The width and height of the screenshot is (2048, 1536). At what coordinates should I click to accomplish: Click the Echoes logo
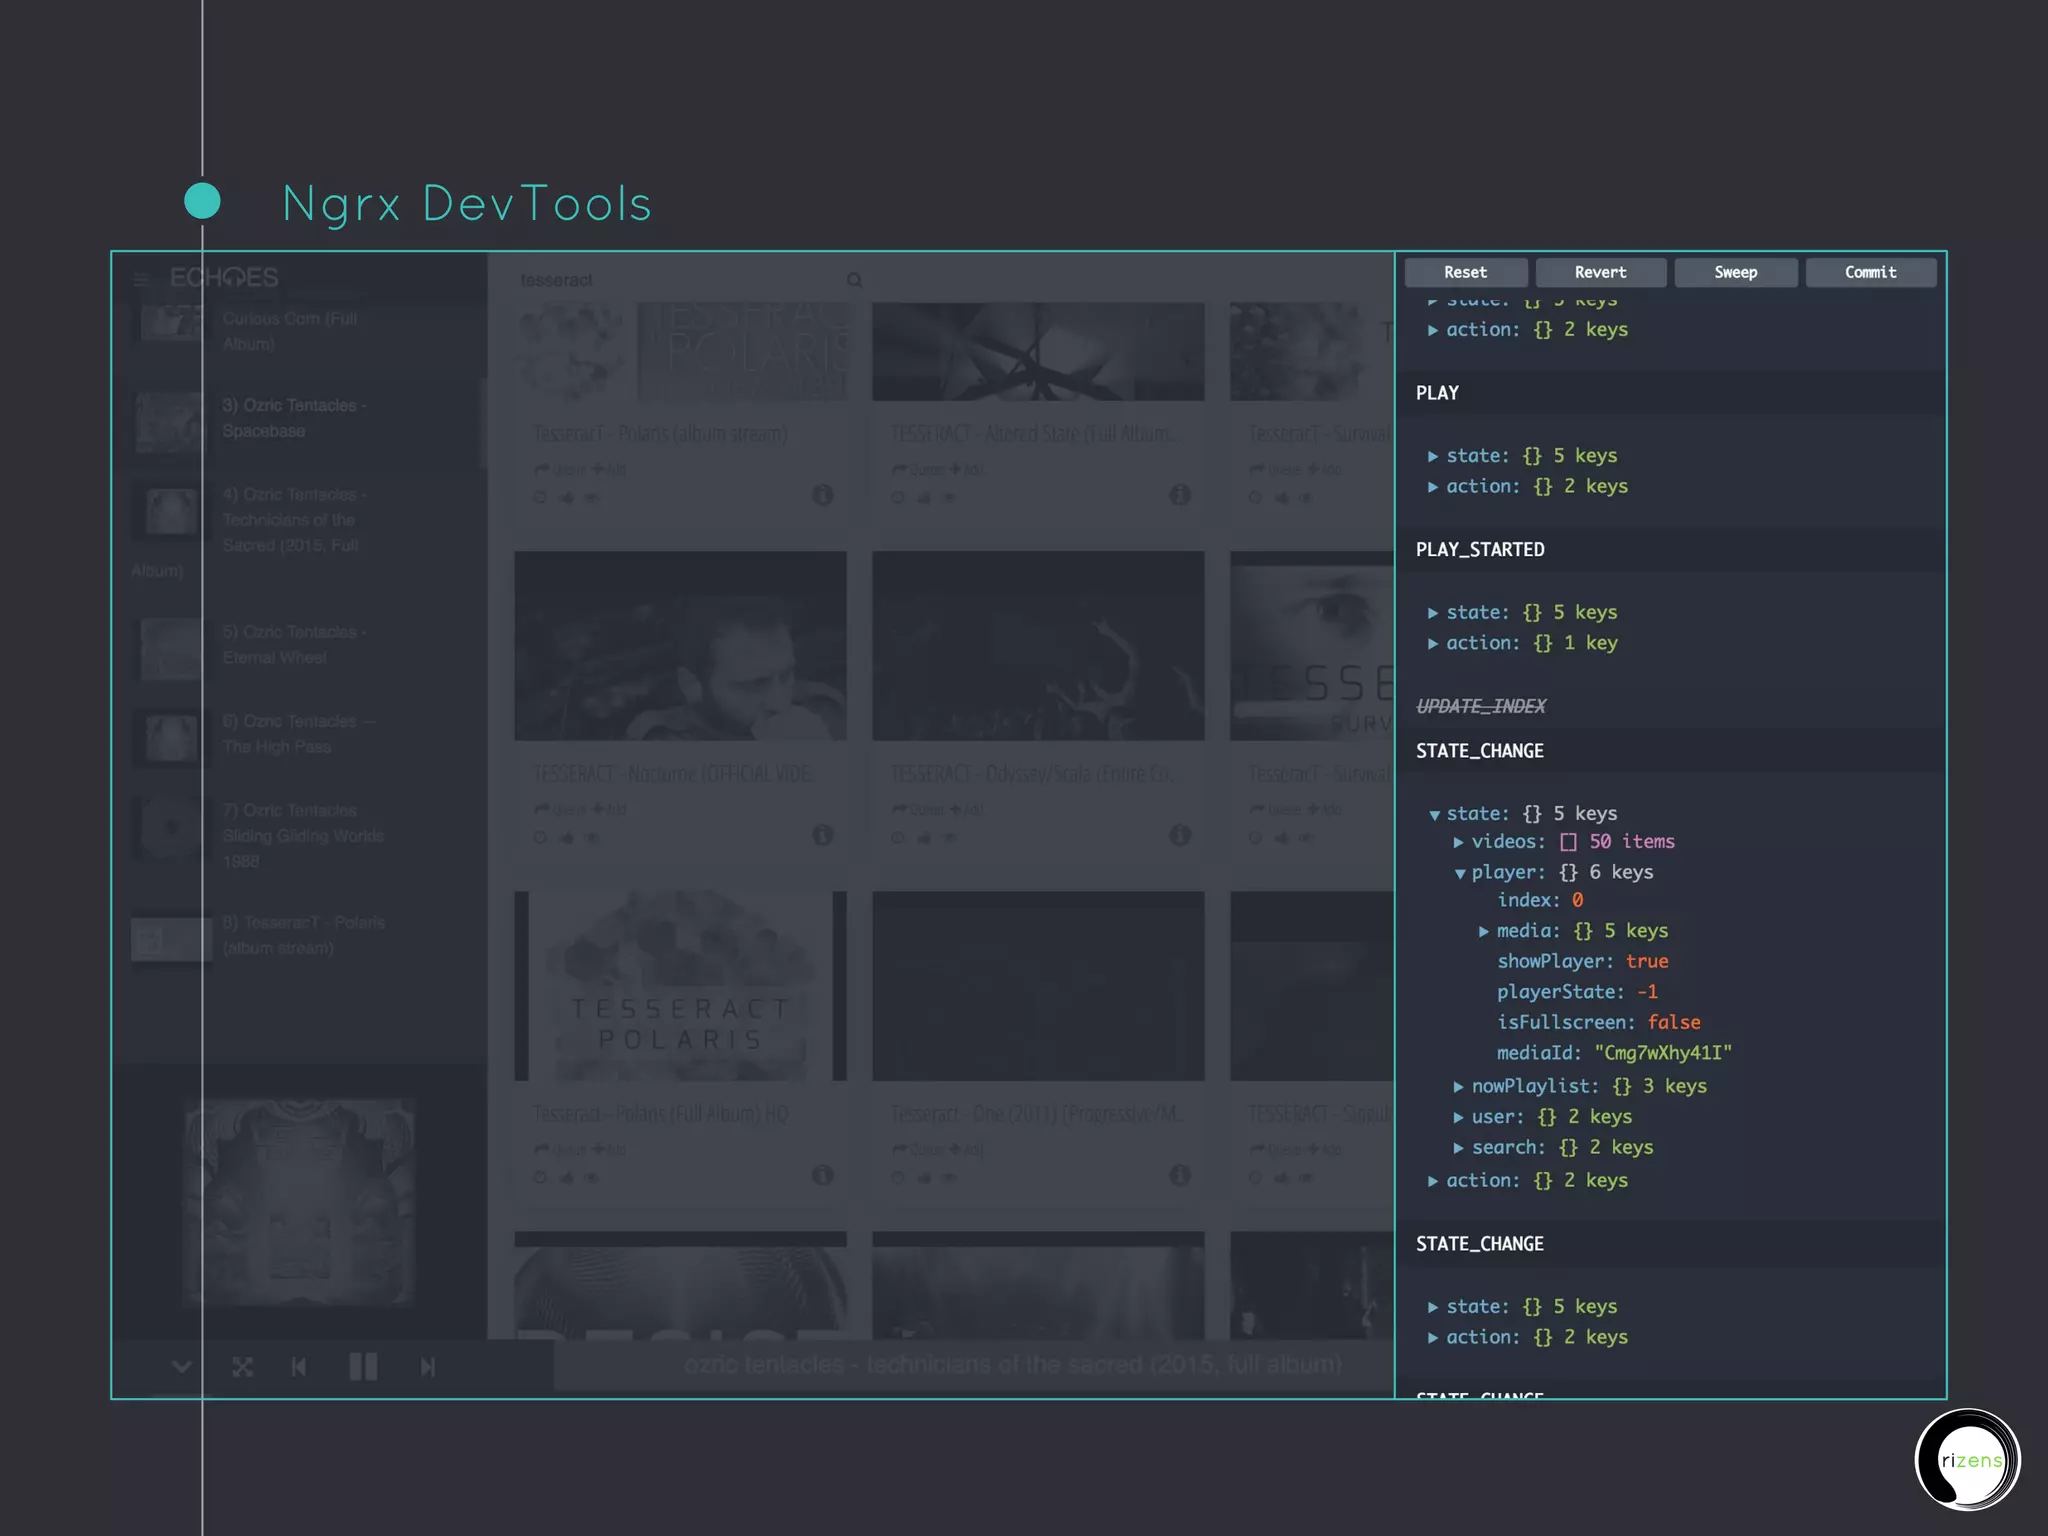click(224, 277)
